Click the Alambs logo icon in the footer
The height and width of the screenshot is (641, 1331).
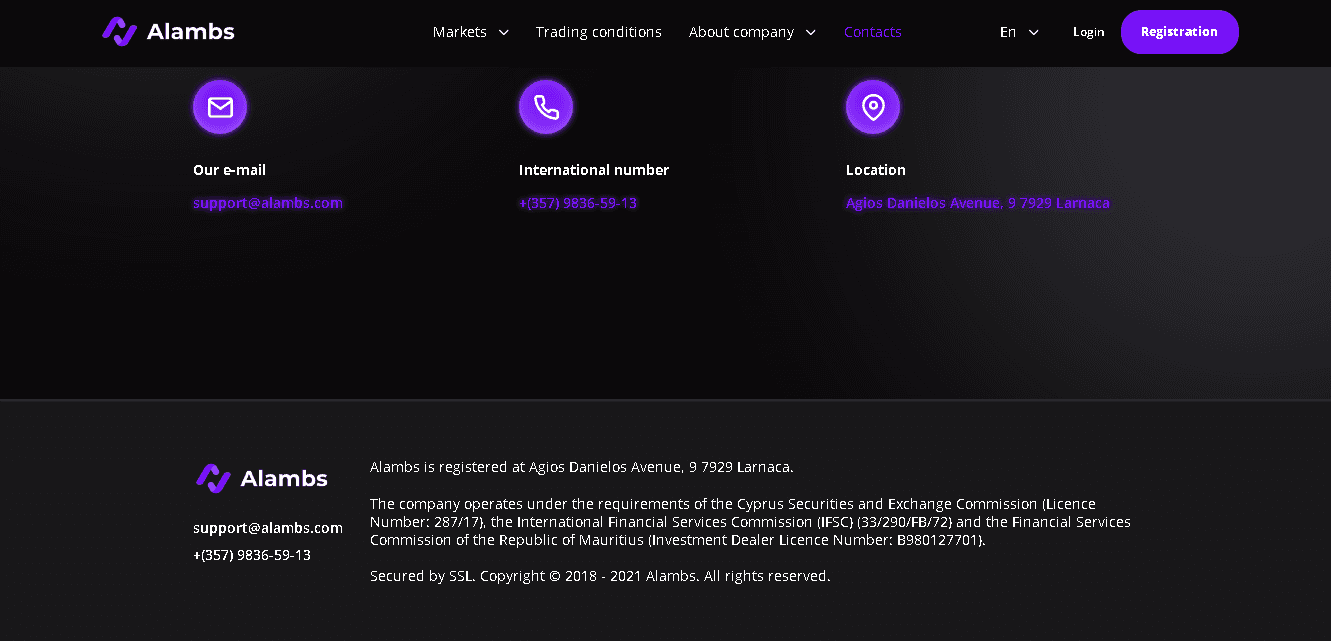(x=213, y=478)
